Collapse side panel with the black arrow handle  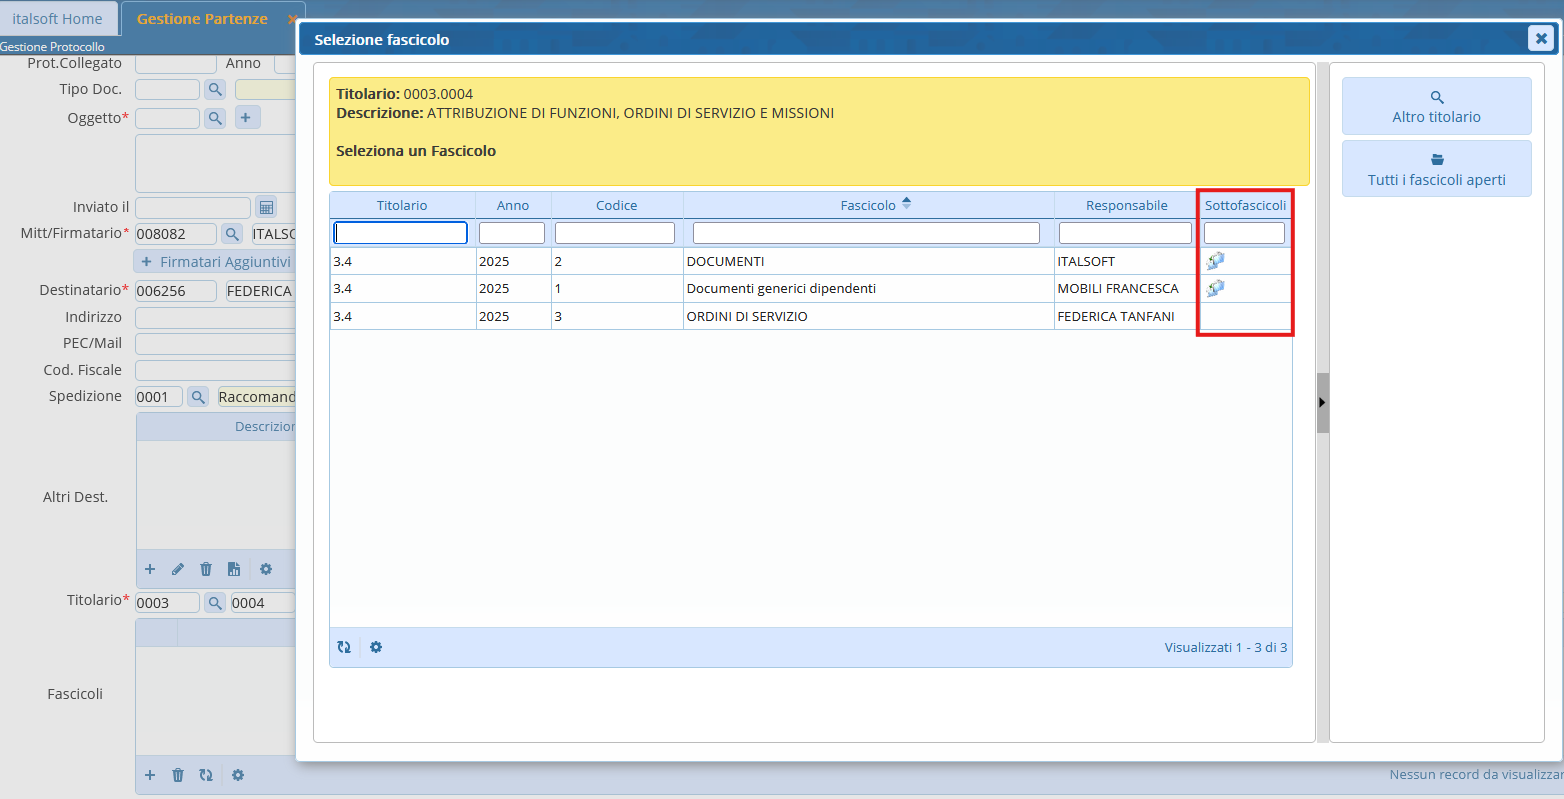[1322, 402]
